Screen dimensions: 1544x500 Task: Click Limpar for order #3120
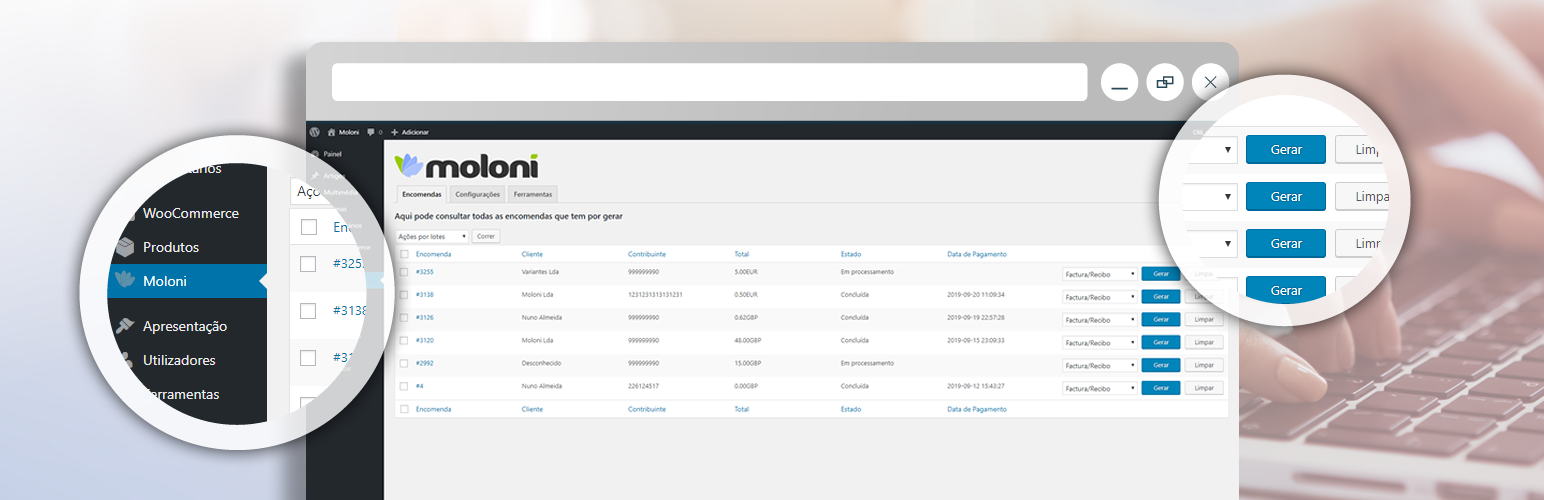click(x=1204, y=342)
